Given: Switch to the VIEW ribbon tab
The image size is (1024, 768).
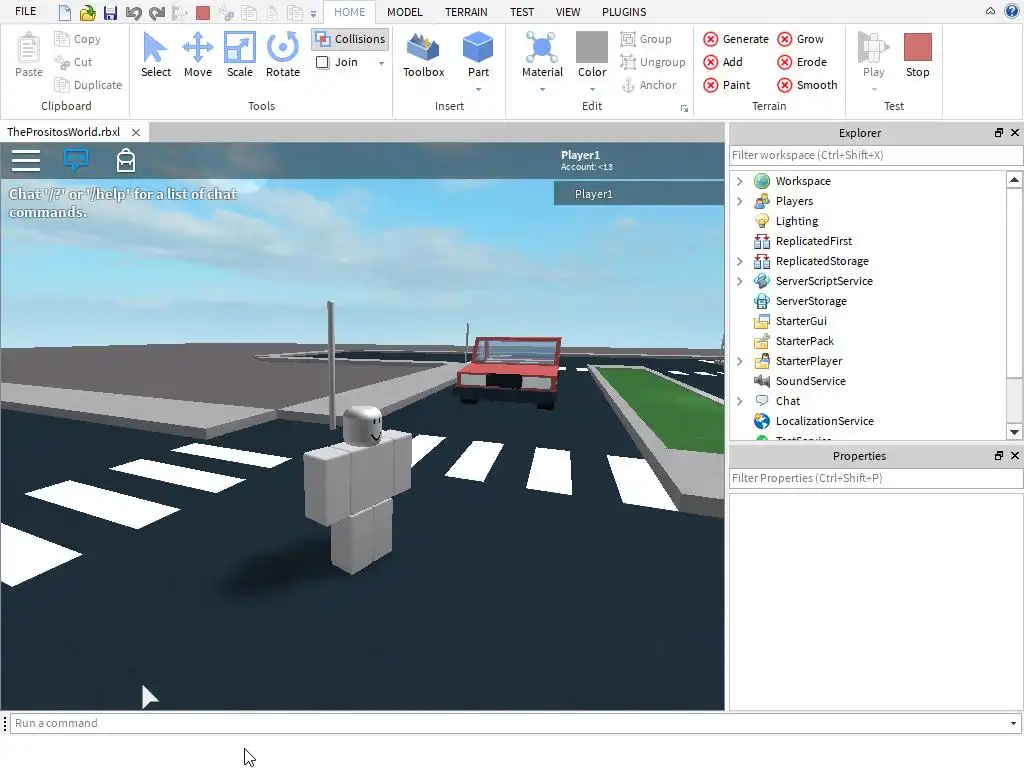Looking at the screenshot, I should 568,12.
